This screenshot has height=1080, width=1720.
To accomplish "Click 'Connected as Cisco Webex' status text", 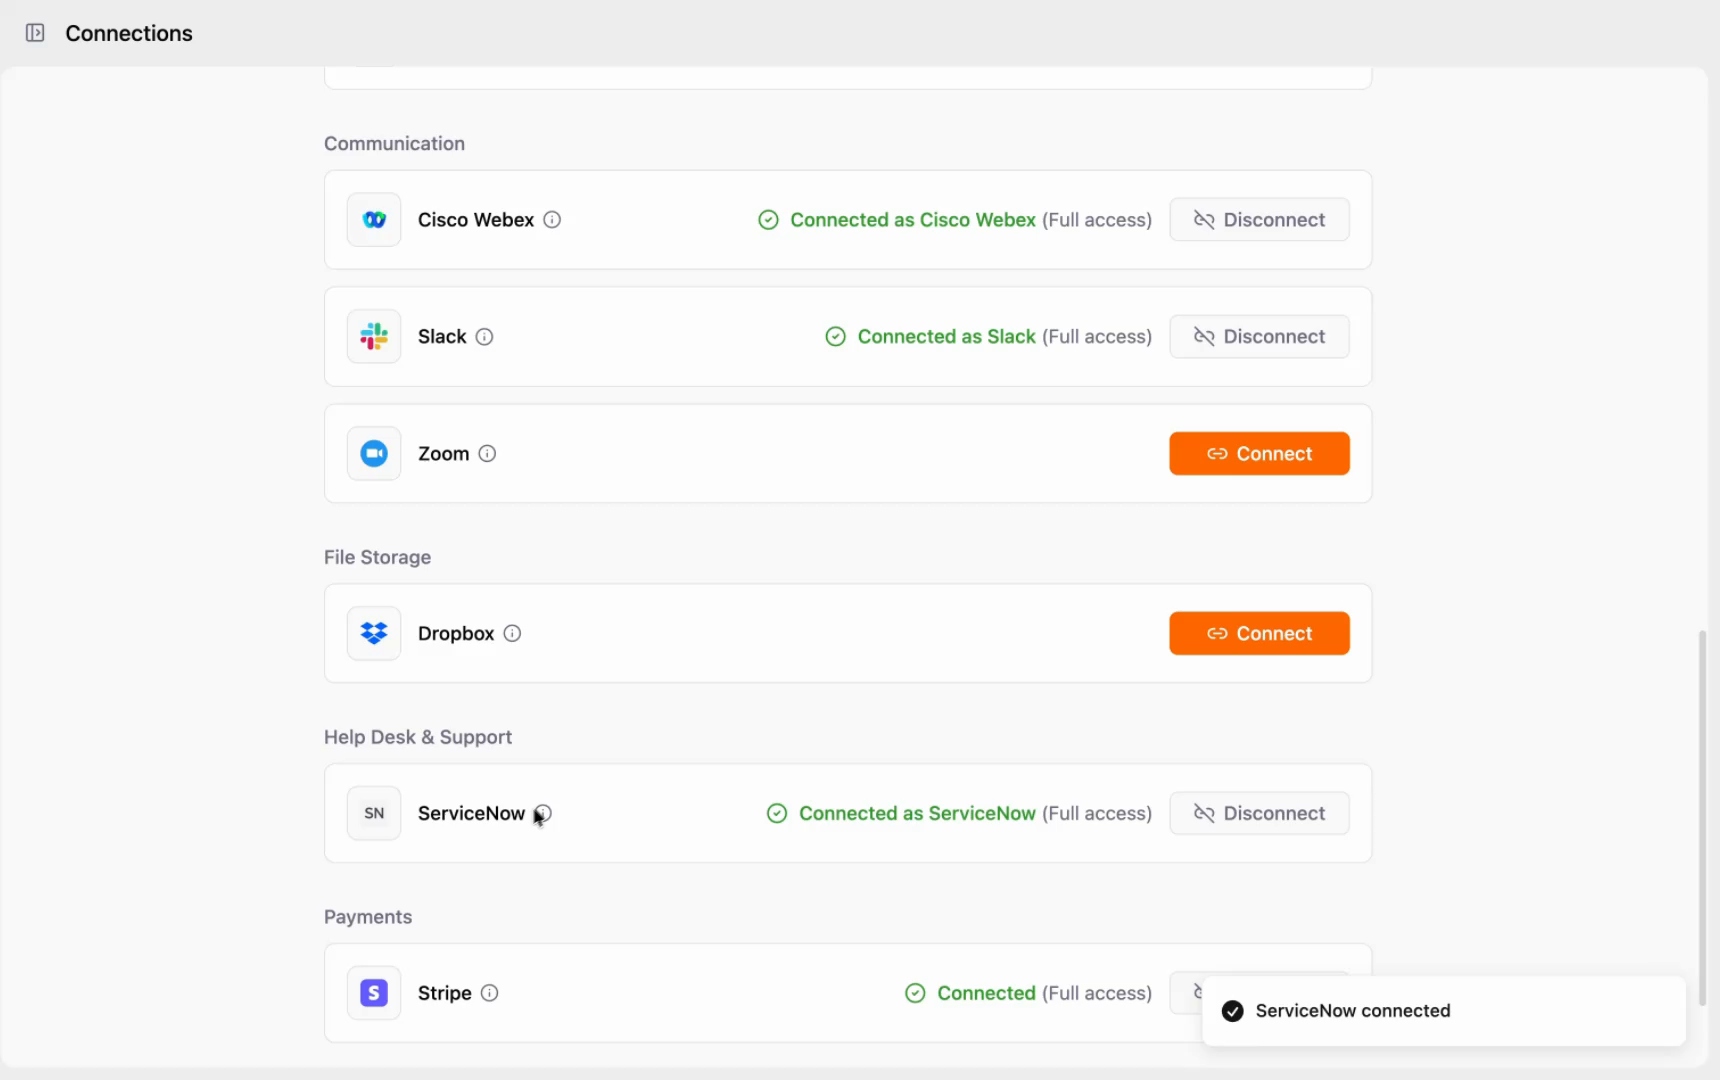I will pyautogui.click(x=913, y=220).
